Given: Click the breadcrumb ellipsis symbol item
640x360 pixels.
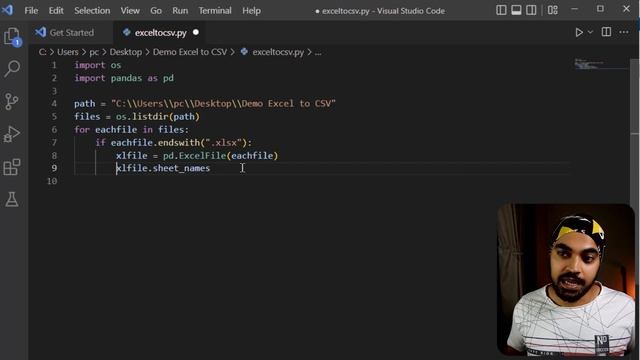Looking at the screenshot, I should (318, 52).
